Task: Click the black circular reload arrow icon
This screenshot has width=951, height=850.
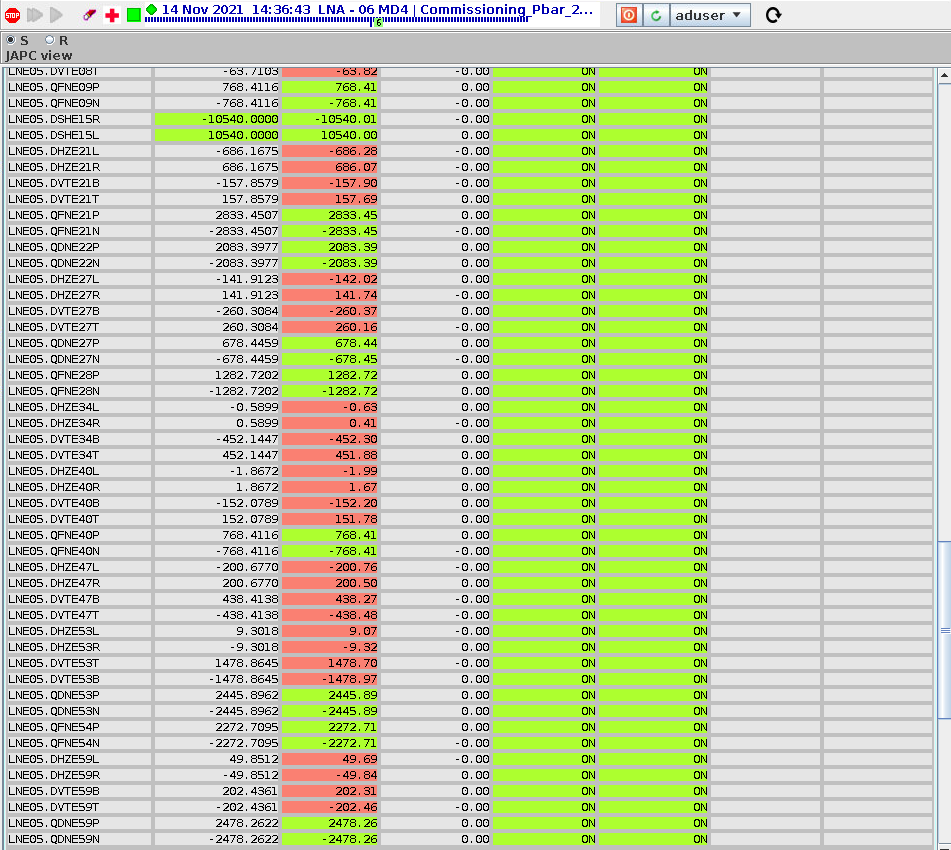Action: coord(773,15)
